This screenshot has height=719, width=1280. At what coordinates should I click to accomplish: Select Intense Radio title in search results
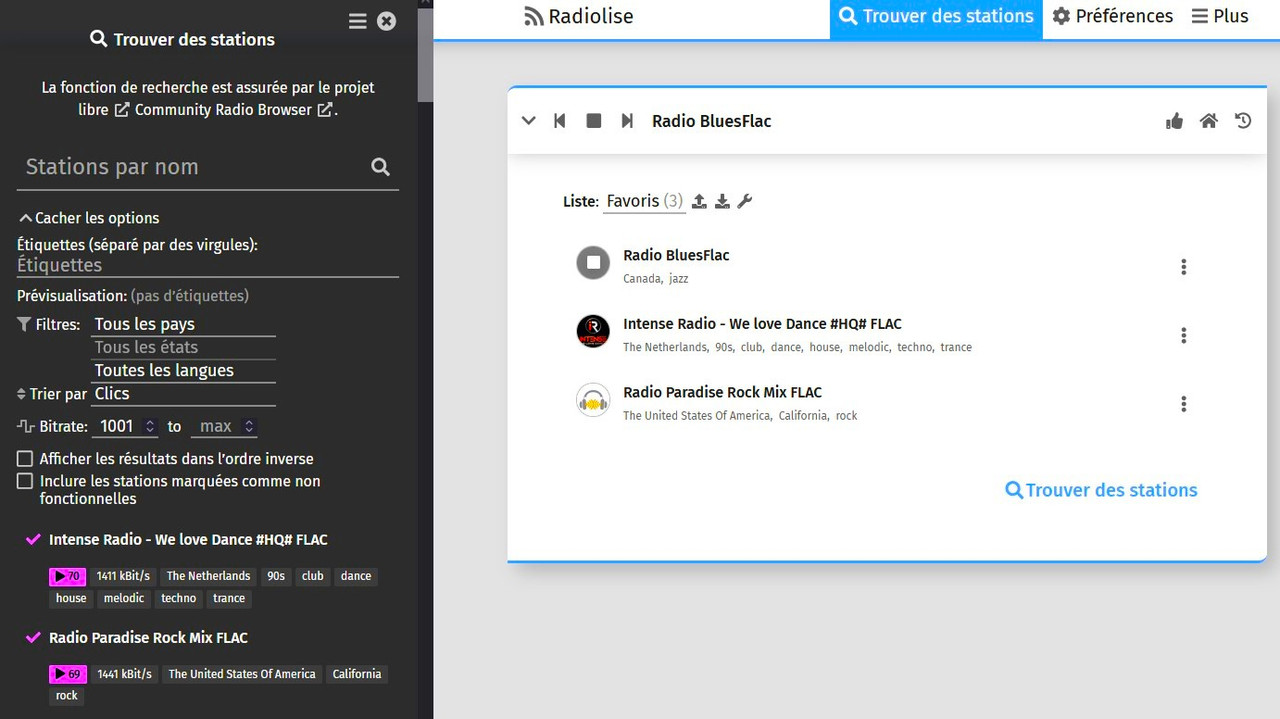point(188,540)
